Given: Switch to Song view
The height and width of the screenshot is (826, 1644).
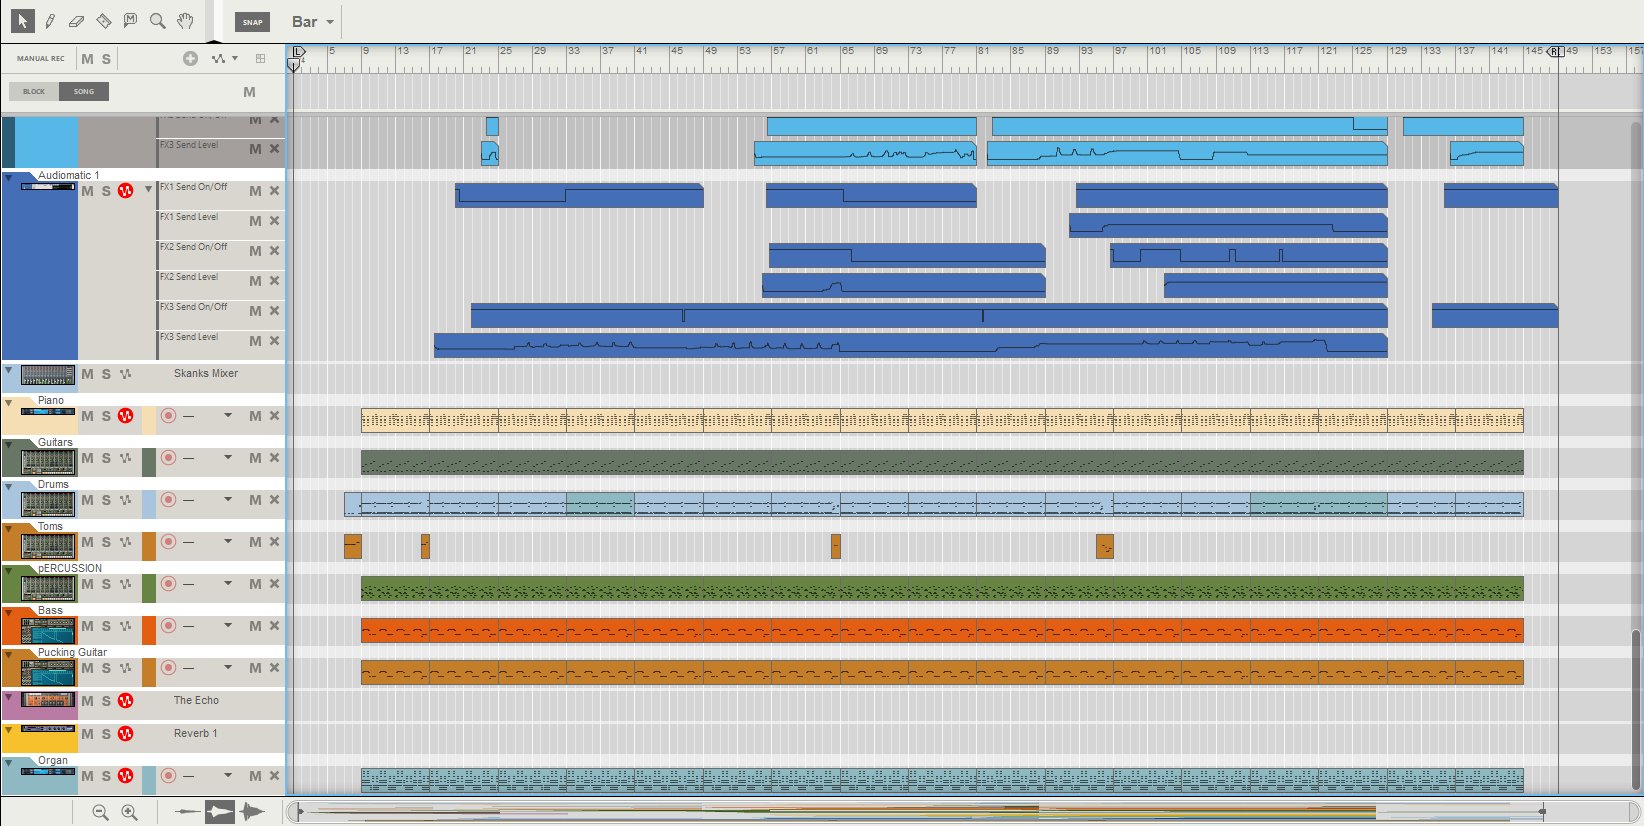Looking at the screenshot, I should coord(84,92).
